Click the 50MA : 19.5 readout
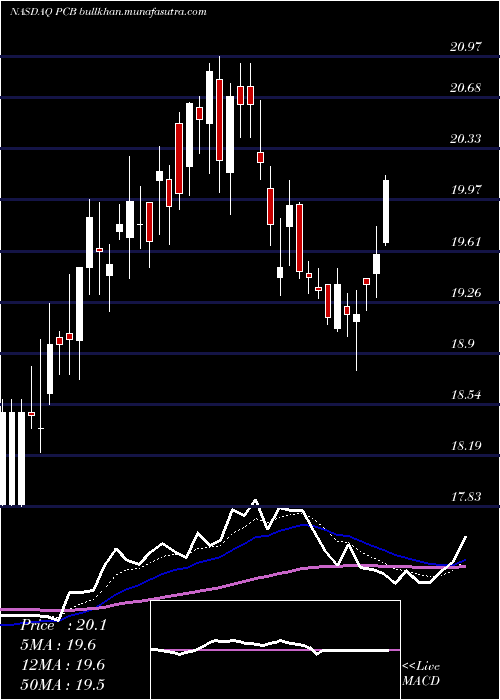This screenshot has height=700, width=500. tap(63, 684)
